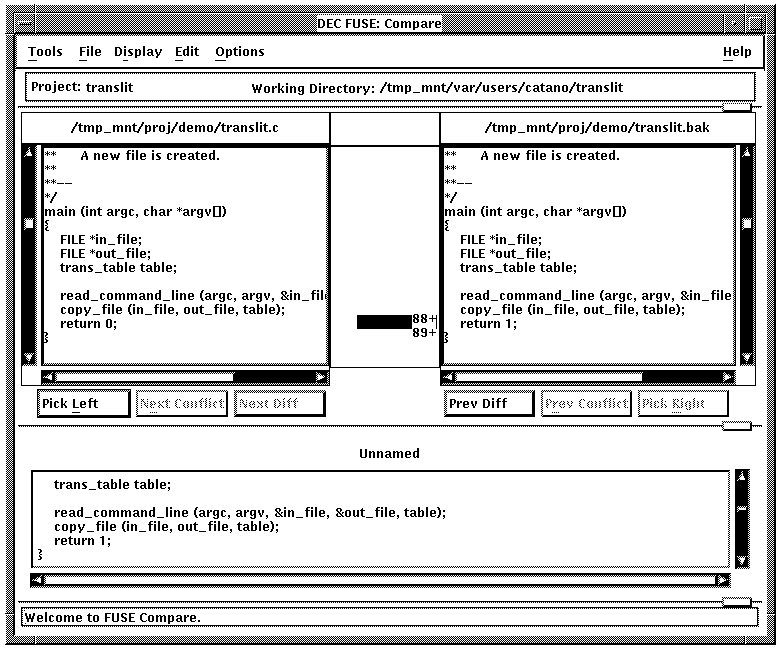Click down arrow of Unnamed pane vertical scrollbar
The height and width of the screenshot is (651, 782).
[x=741, y=559]
